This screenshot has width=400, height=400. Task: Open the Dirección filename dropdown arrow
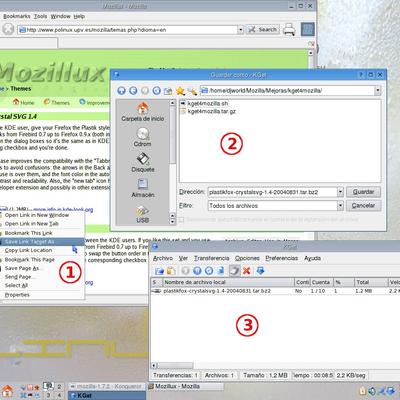(x=340, y=192)
